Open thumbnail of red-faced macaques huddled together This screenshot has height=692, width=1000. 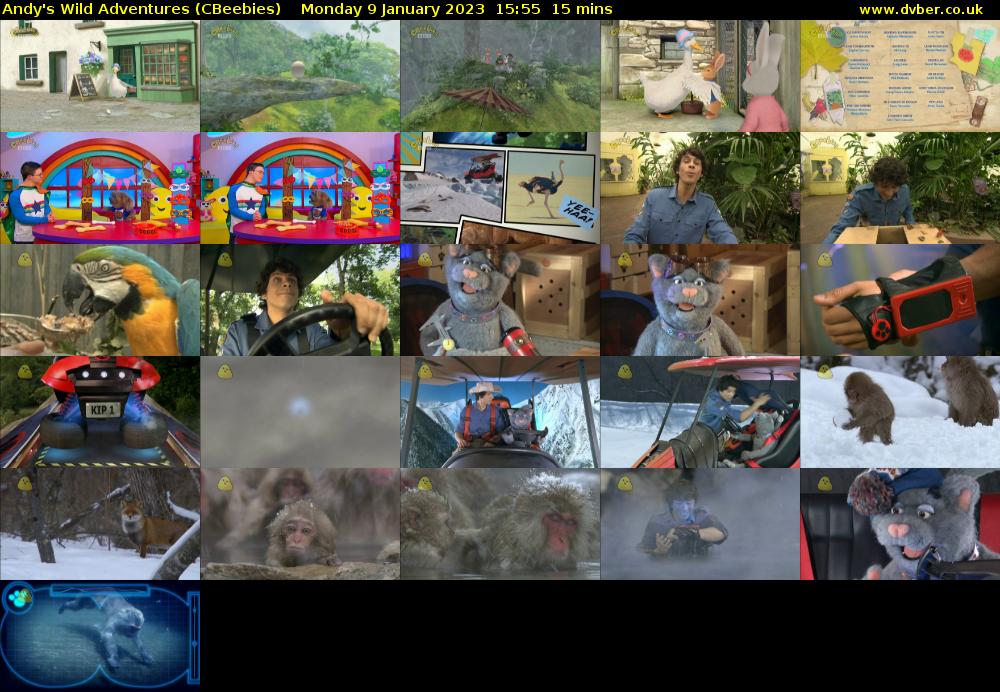click(x=500, y=524)
